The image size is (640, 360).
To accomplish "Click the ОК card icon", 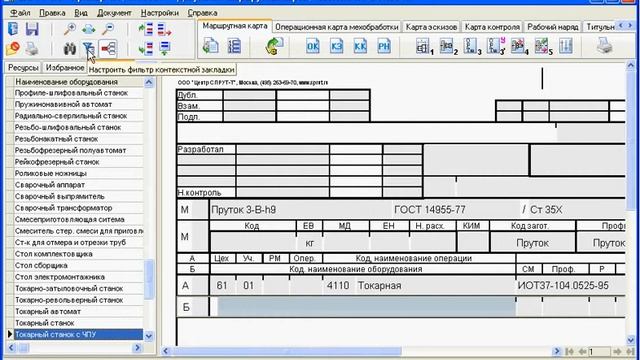I will 313,46.
